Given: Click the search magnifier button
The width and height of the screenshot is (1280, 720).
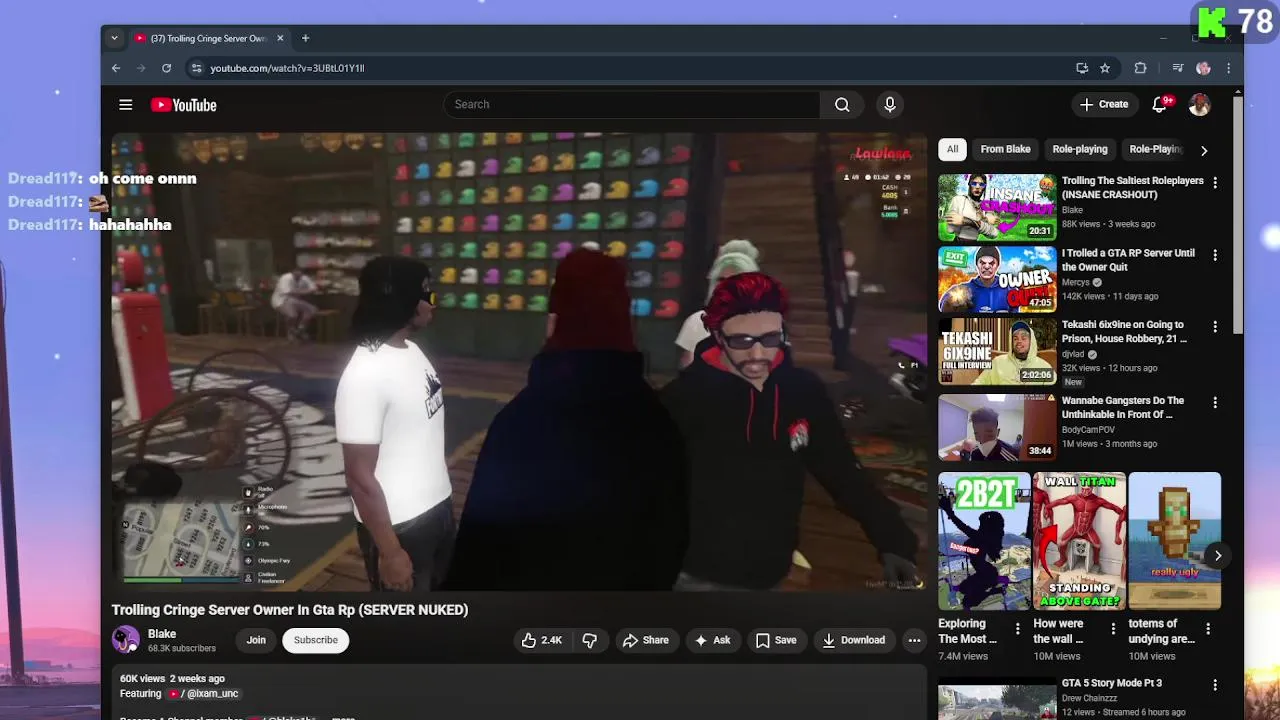Looking at the screenshot, I should tap(842, 104).
